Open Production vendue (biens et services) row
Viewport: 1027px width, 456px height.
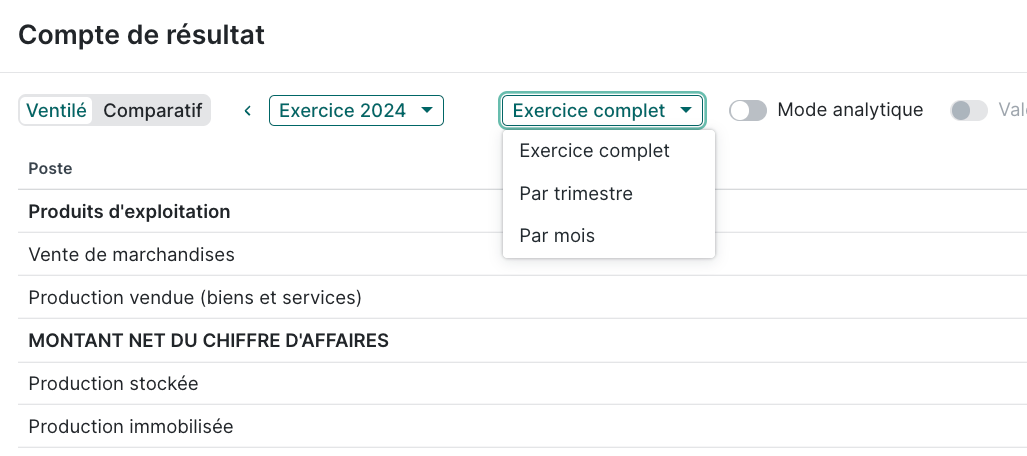coord(195,298)
